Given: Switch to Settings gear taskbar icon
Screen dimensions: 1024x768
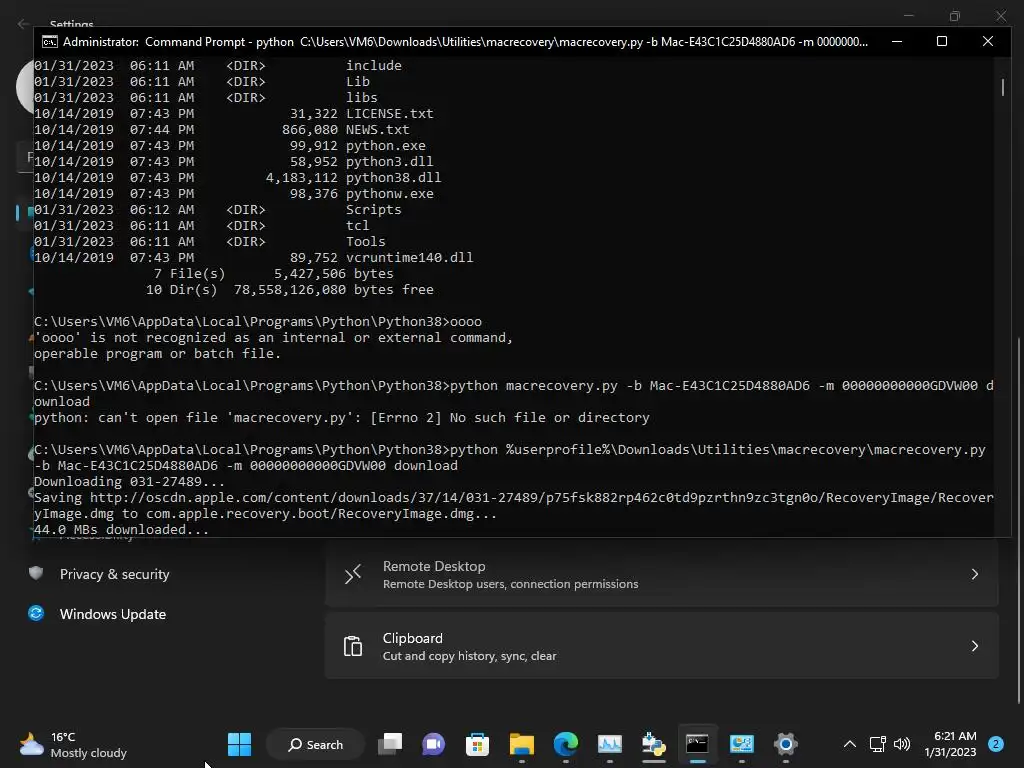Looking at the screenshot, I should click(786, 744).
